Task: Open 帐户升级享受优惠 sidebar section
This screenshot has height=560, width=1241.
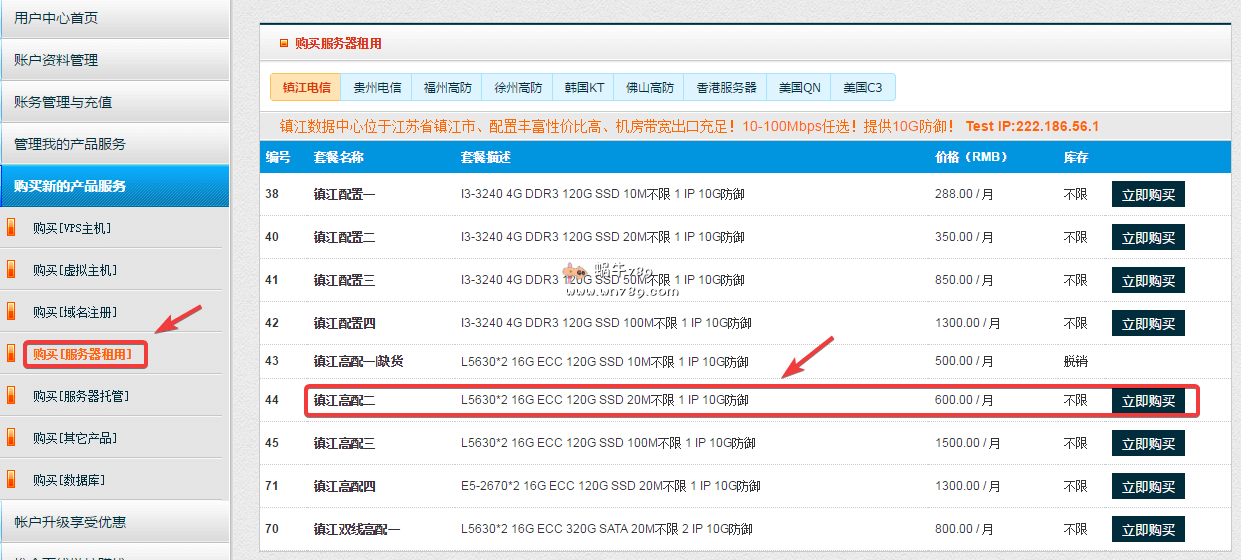Action: click(70, 522)
